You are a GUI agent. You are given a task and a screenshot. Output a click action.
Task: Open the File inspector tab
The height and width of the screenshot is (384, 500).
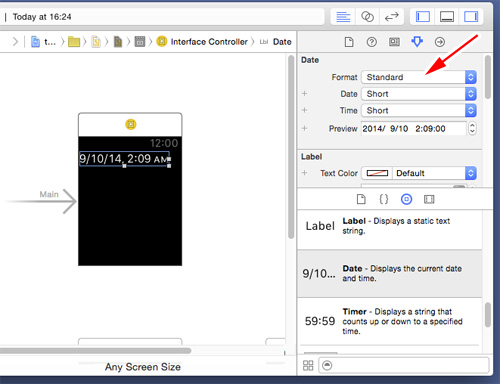pos(349,42)
